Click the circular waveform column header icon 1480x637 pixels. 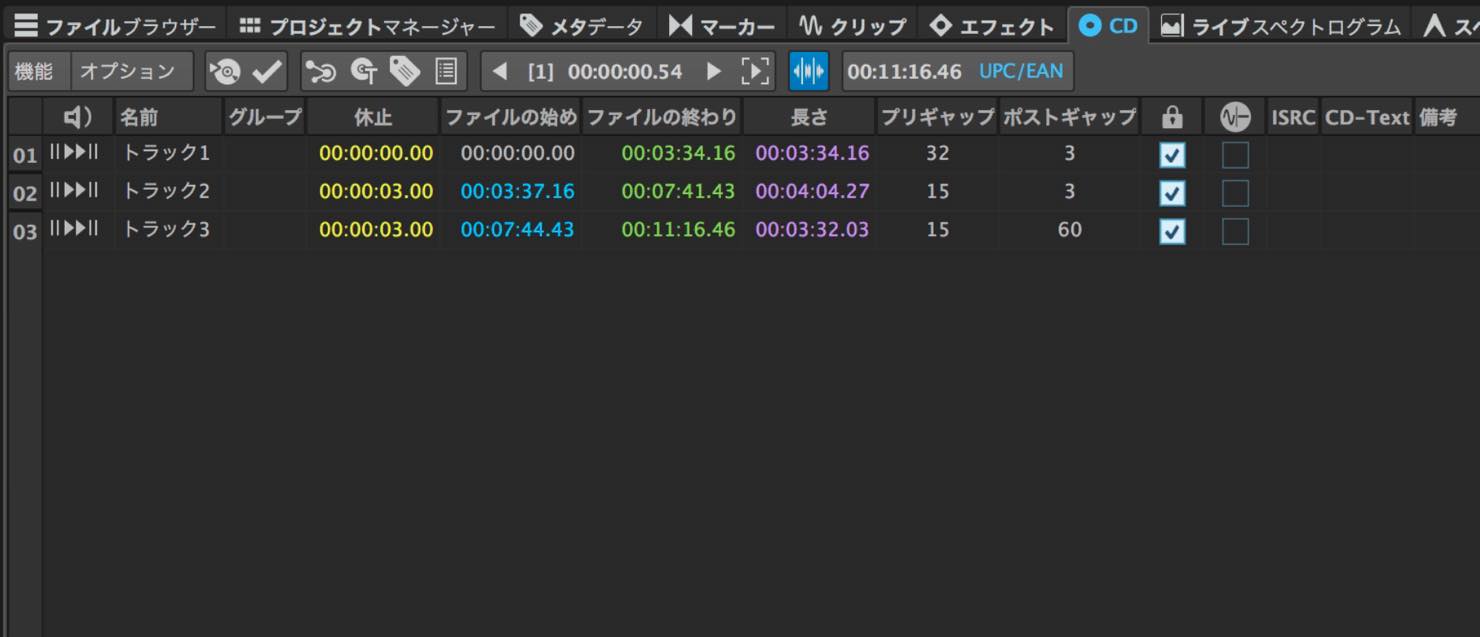pyautogui.click(x=1235, y=117)
